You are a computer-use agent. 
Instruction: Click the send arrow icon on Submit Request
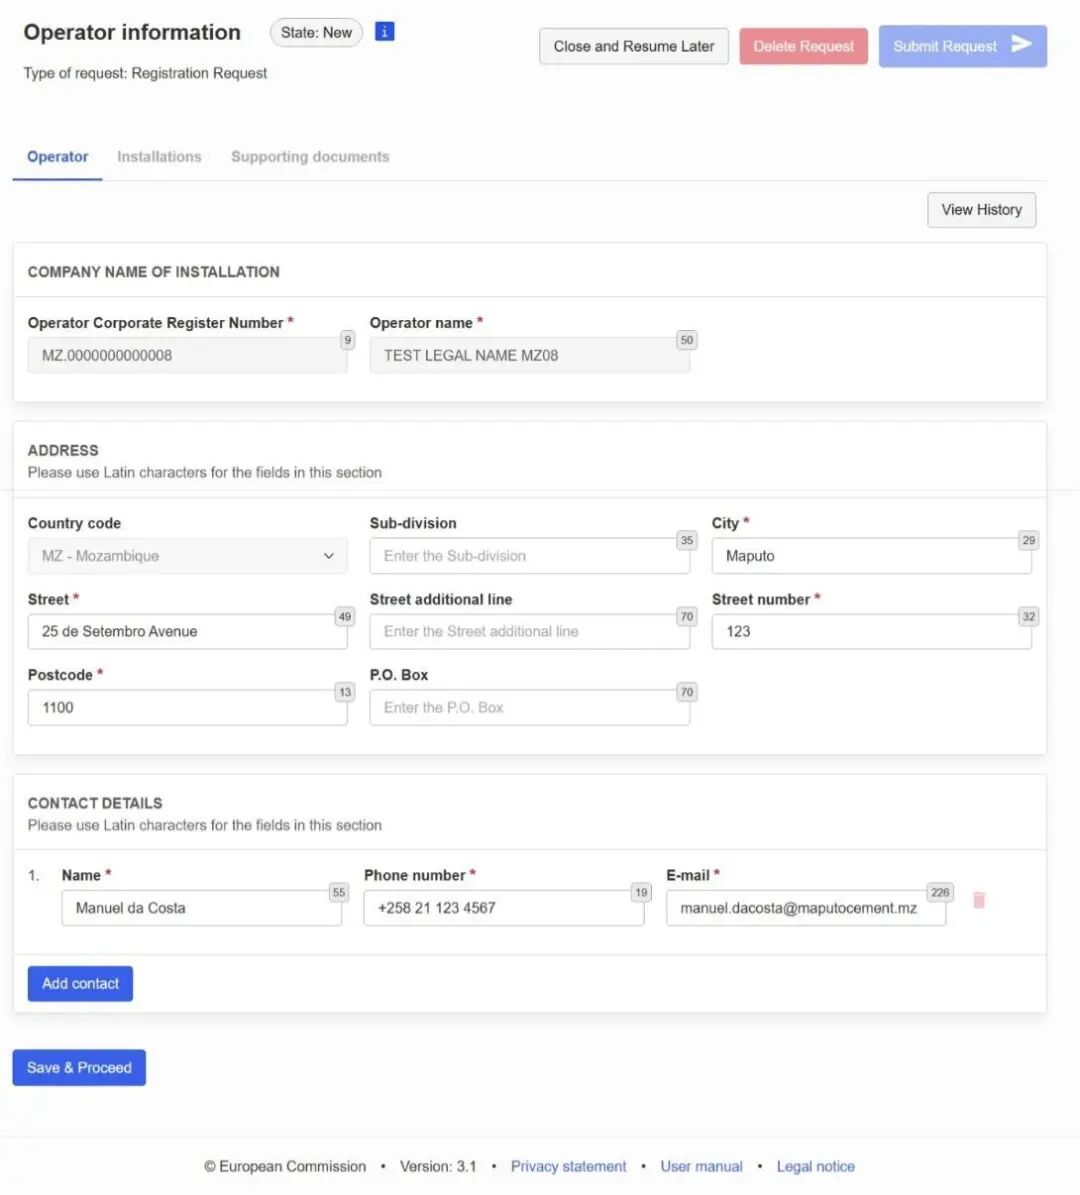1021,44
